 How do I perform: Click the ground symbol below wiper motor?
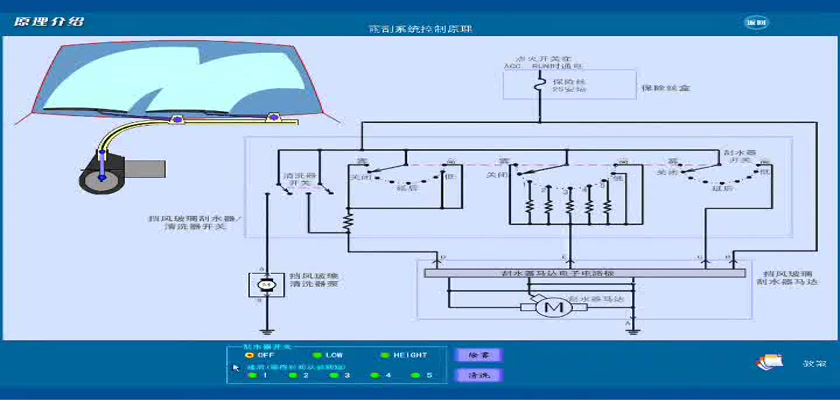tap(633, 331)
